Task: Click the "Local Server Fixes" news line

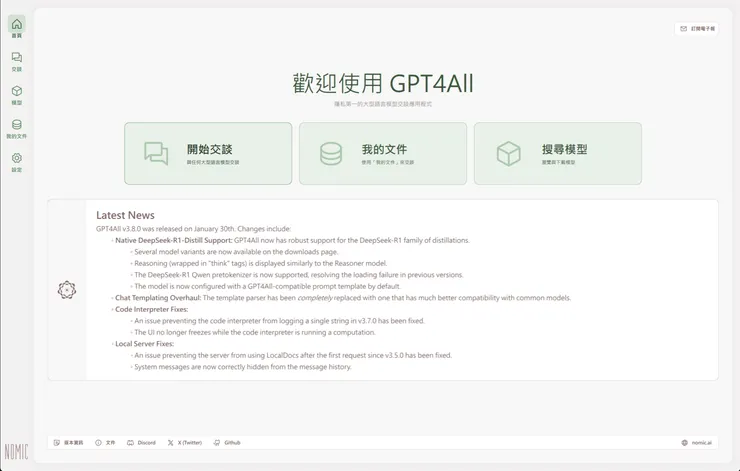Action: [144, 344]
